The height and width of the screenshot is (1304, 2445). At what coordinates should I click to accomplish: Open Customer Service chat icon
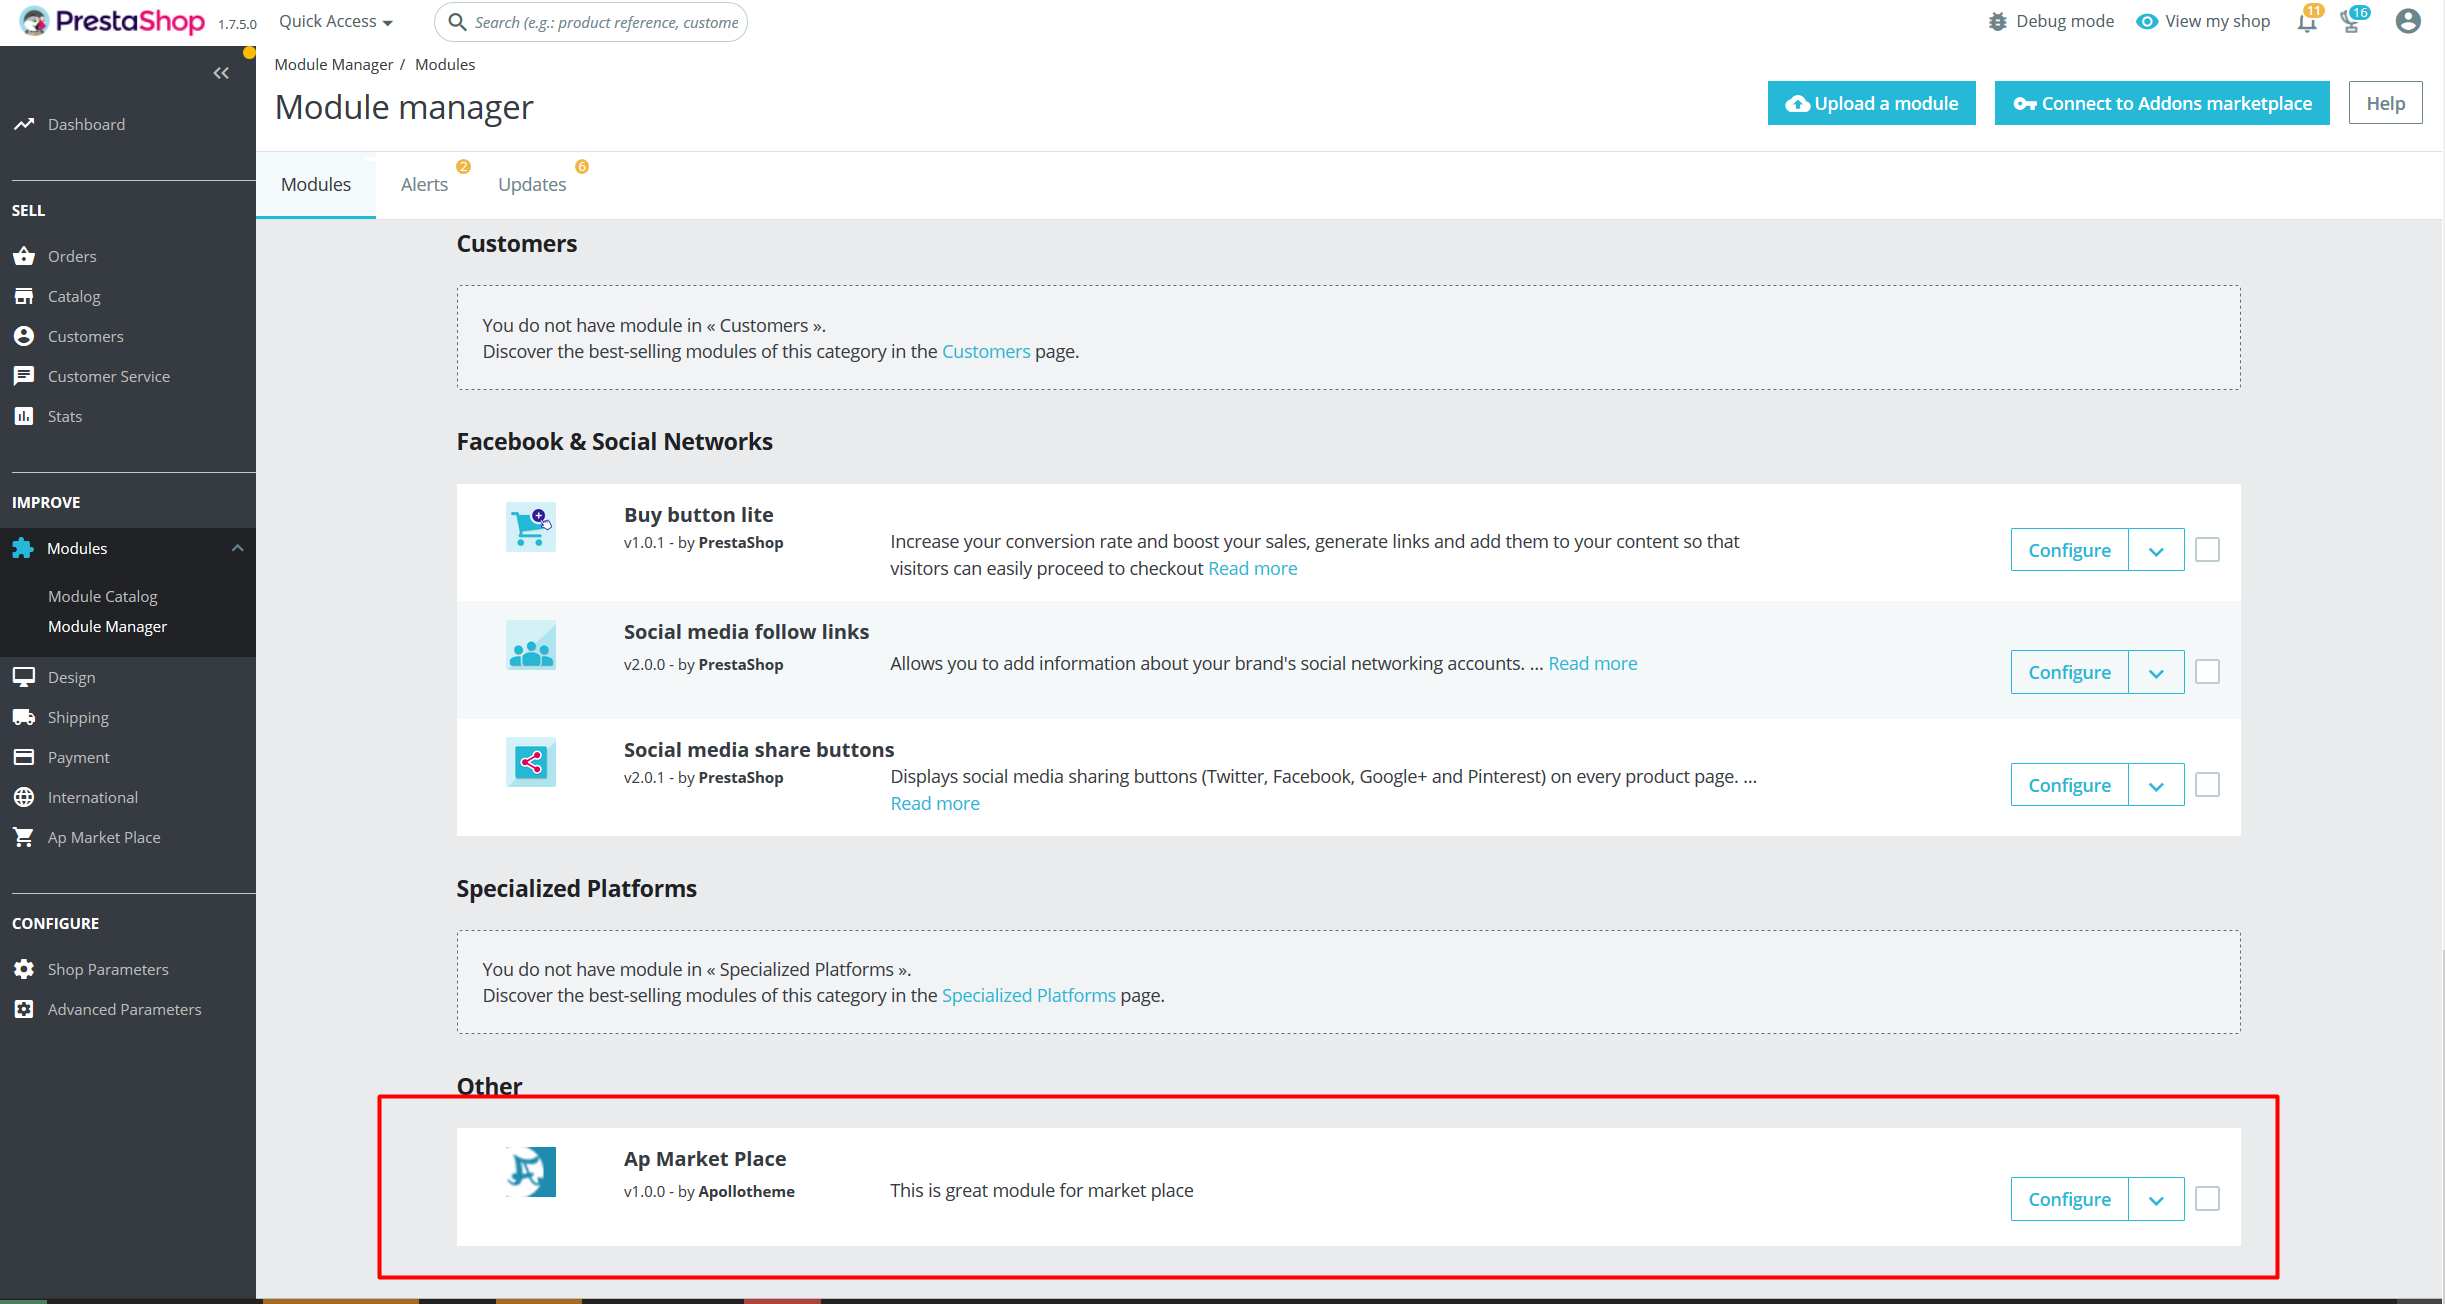click(24, 376)
